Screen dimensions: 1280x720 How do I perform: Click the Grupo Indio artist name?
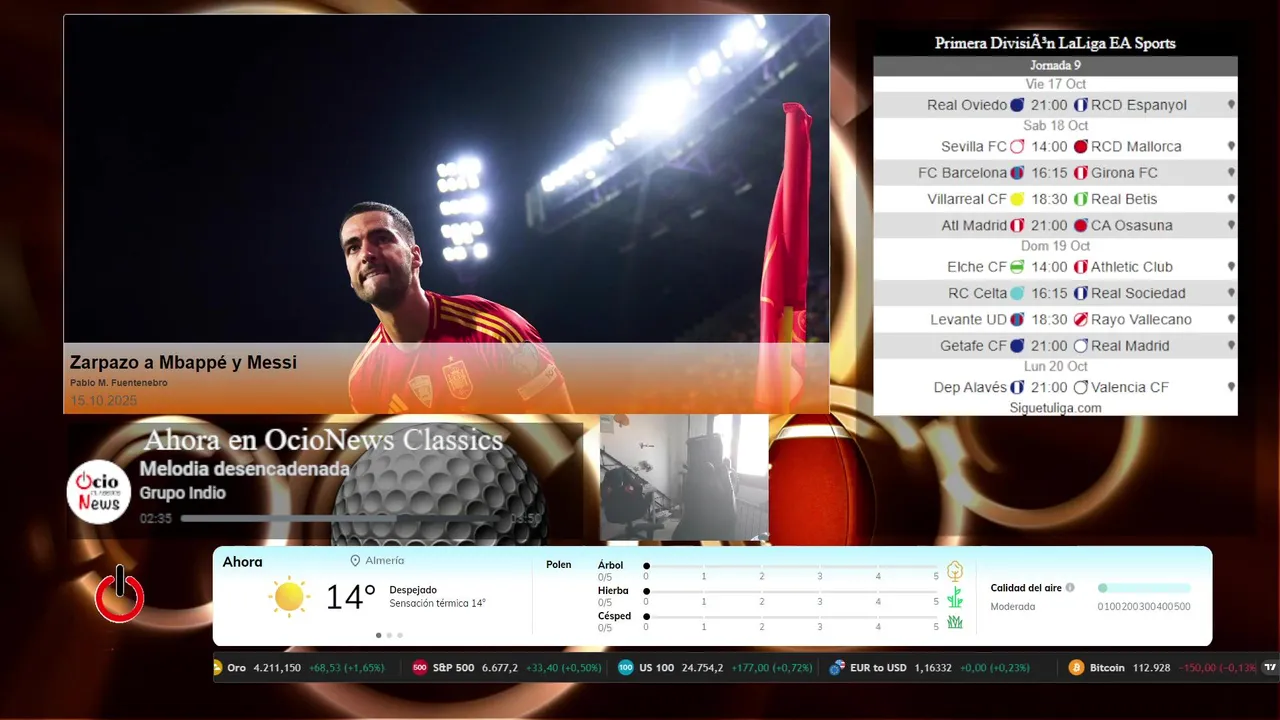tap(182, 493)
